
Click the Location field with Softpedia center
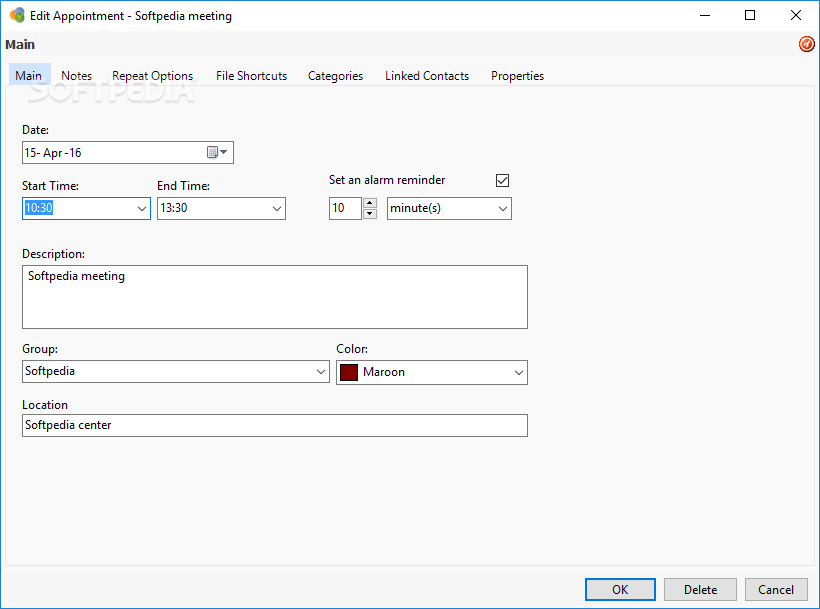click(275, 426)
